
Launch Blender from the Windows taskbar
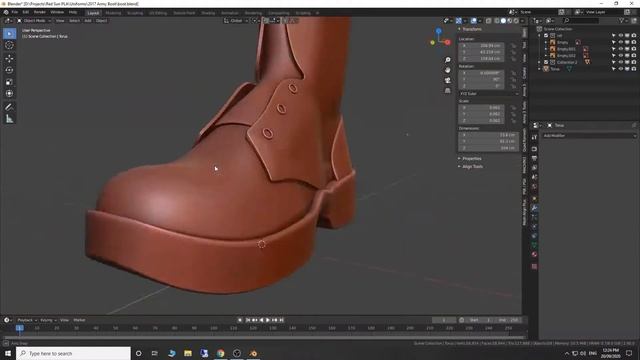[x=253, y=353]
